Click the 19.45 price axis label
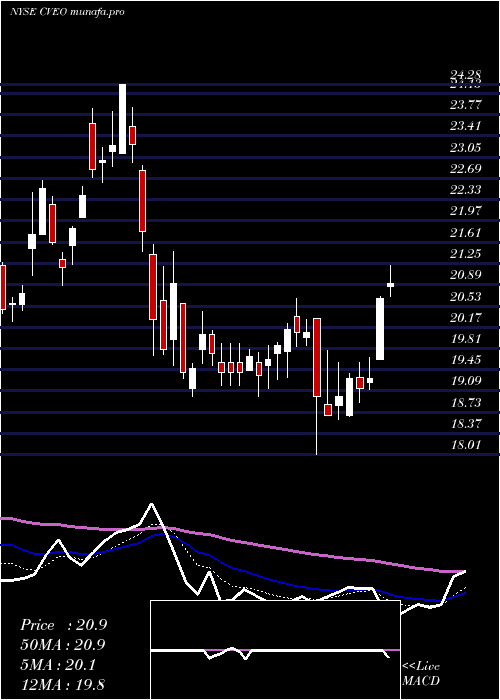This screenshot has width=500, height=700. [x=466, y=360]
